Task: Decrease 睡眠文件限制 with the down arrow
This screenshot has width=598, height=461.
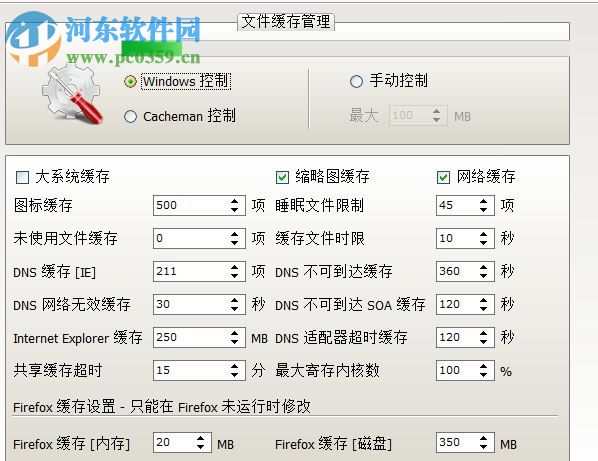Action: (x=483, y=210)
